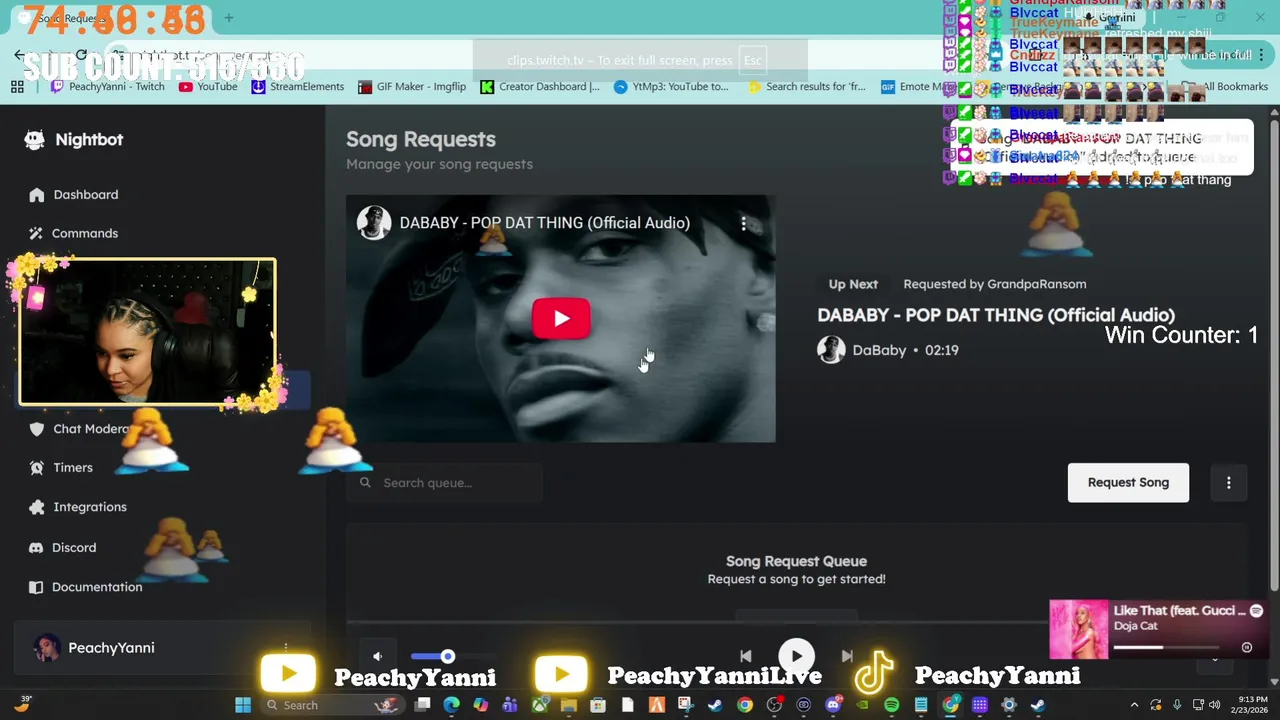The image size is (1280, 720).
Task: Click the Integrations puzzle icon
Action: (x=37, y=507)
